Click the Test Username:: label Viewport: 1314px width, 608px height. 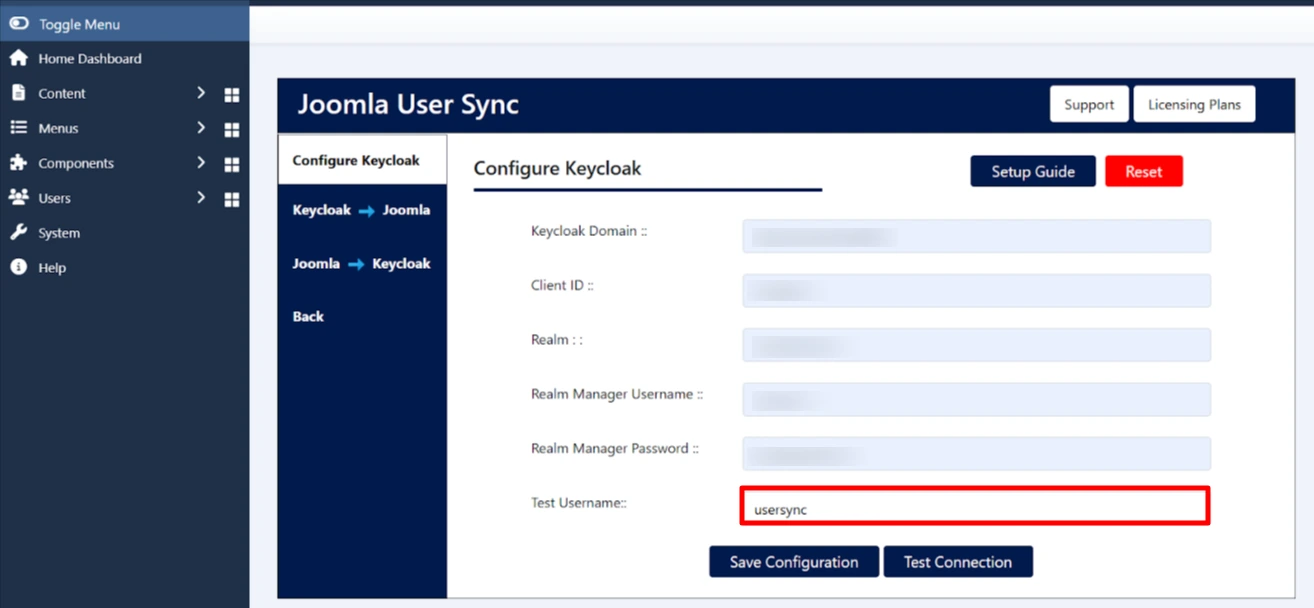578,503
